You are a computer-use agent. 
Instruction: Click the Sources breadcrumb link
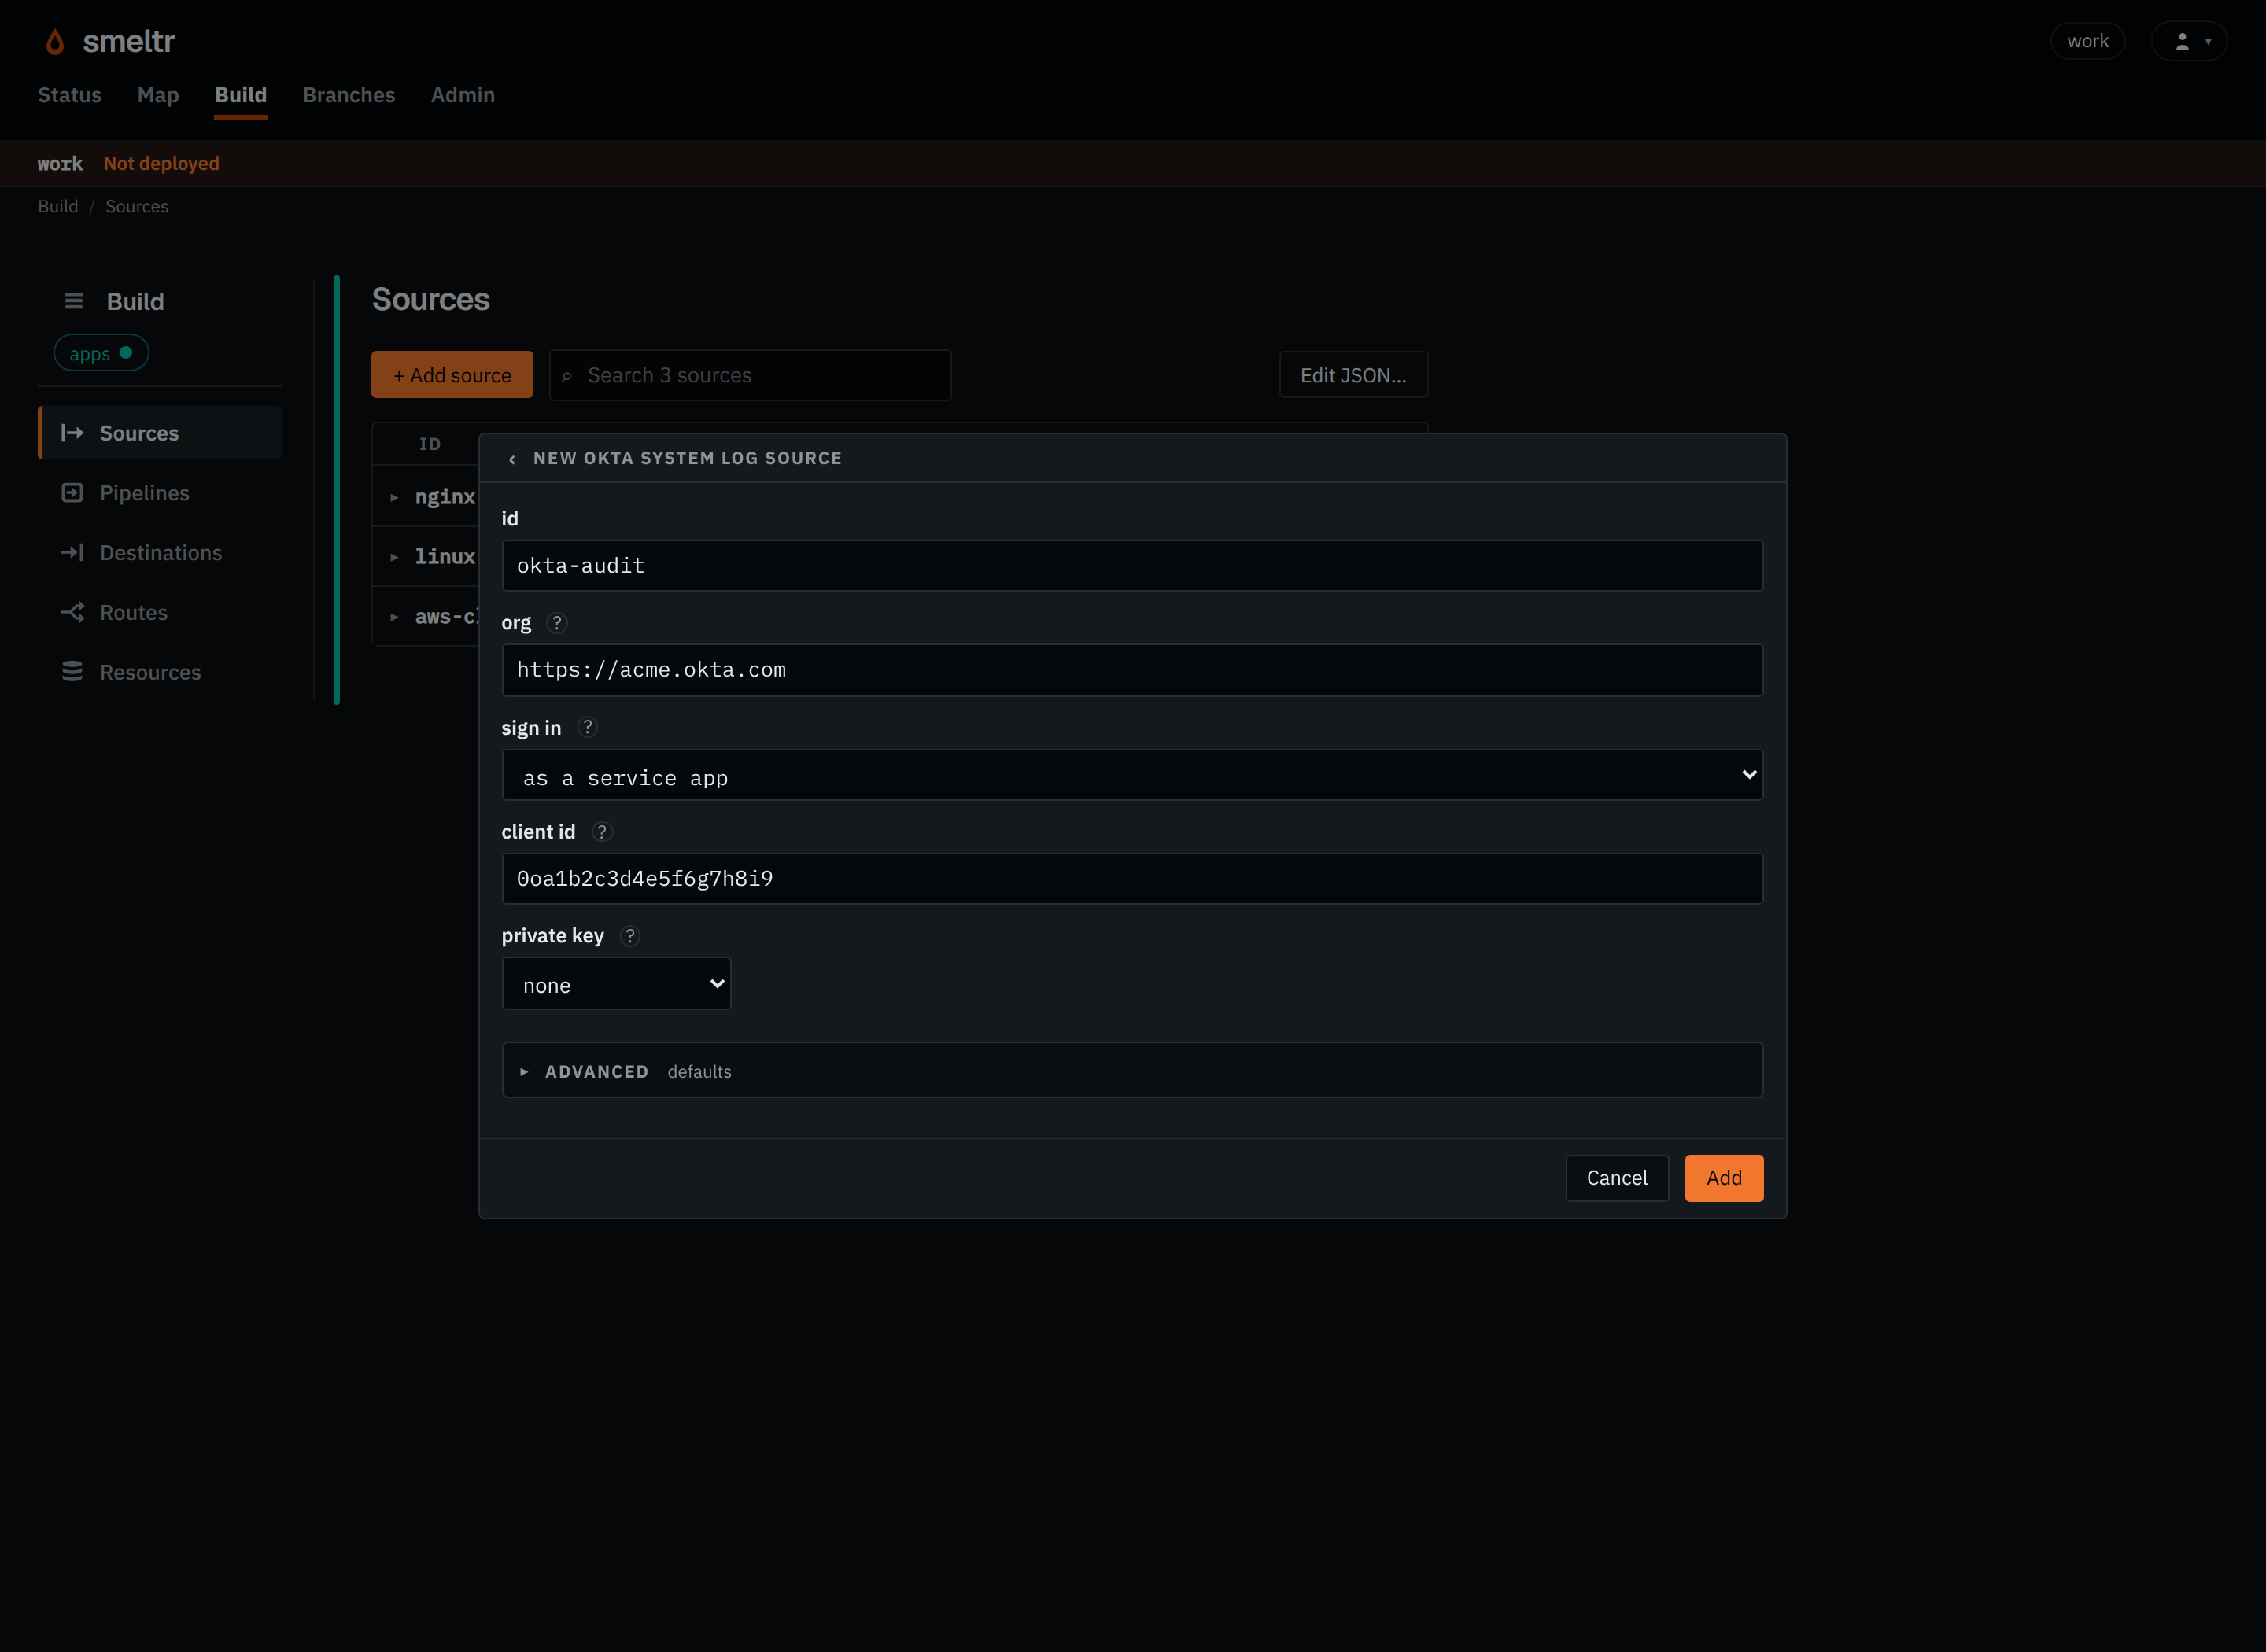pyautogui.click(x=137, y=206)
